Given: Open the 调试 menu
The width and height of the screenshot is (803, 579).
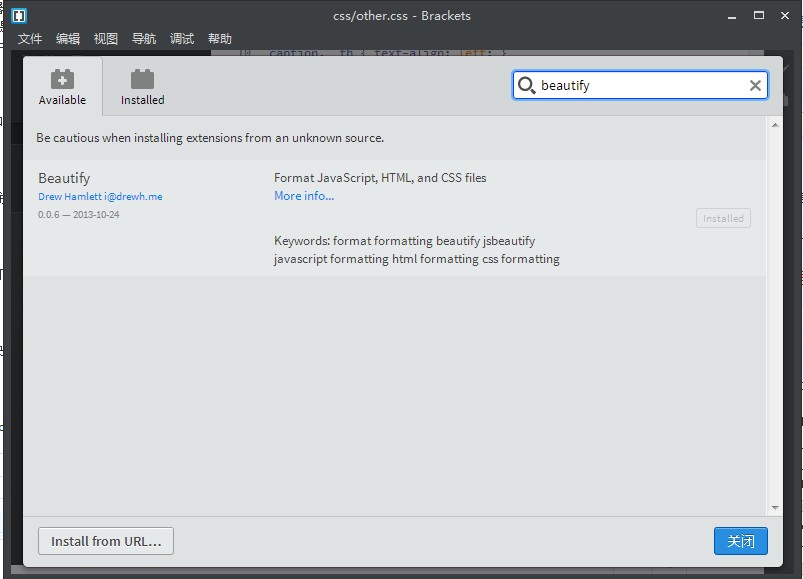Looking at the screenshot, I should click(x=182, y=38).
